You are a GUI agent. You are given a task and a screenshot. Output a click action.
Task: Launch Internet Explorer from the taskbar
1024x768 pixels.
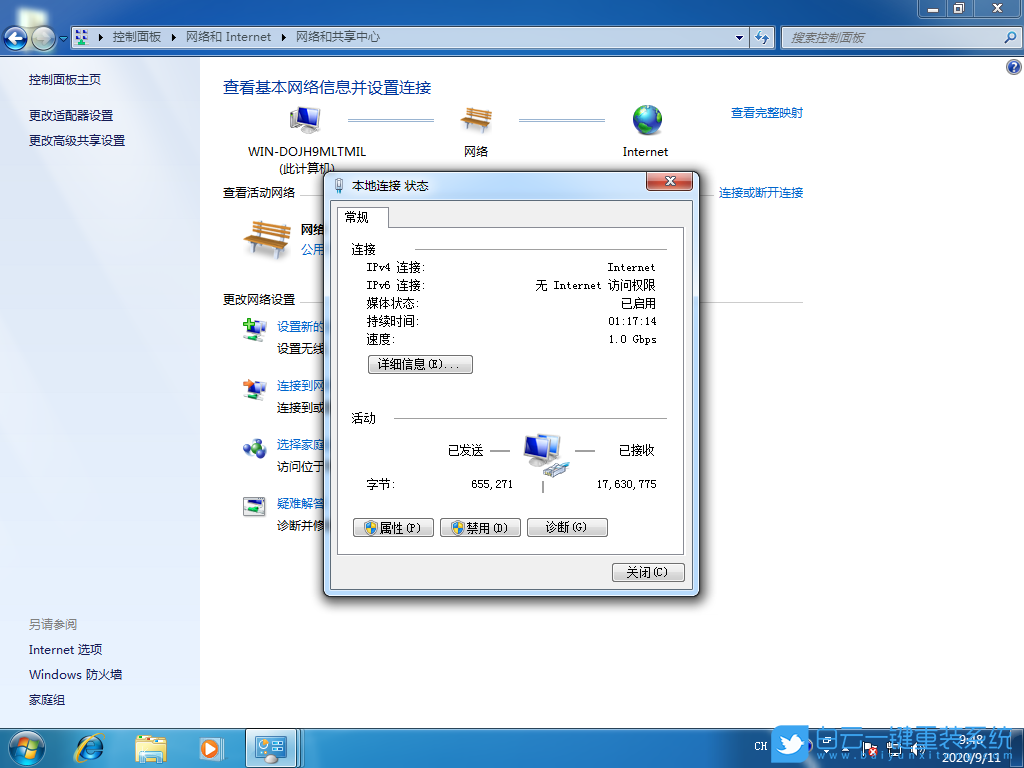coord(90,747)
